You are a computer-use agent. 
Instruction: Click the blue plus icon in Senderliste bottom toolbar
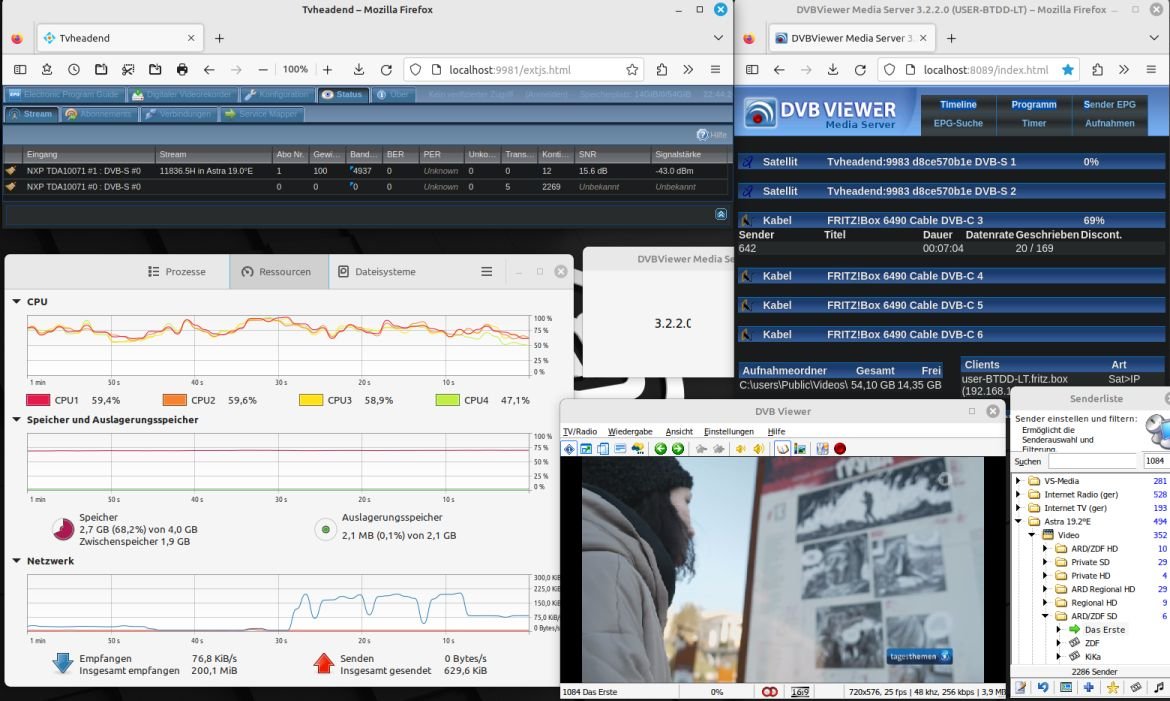1089,687
